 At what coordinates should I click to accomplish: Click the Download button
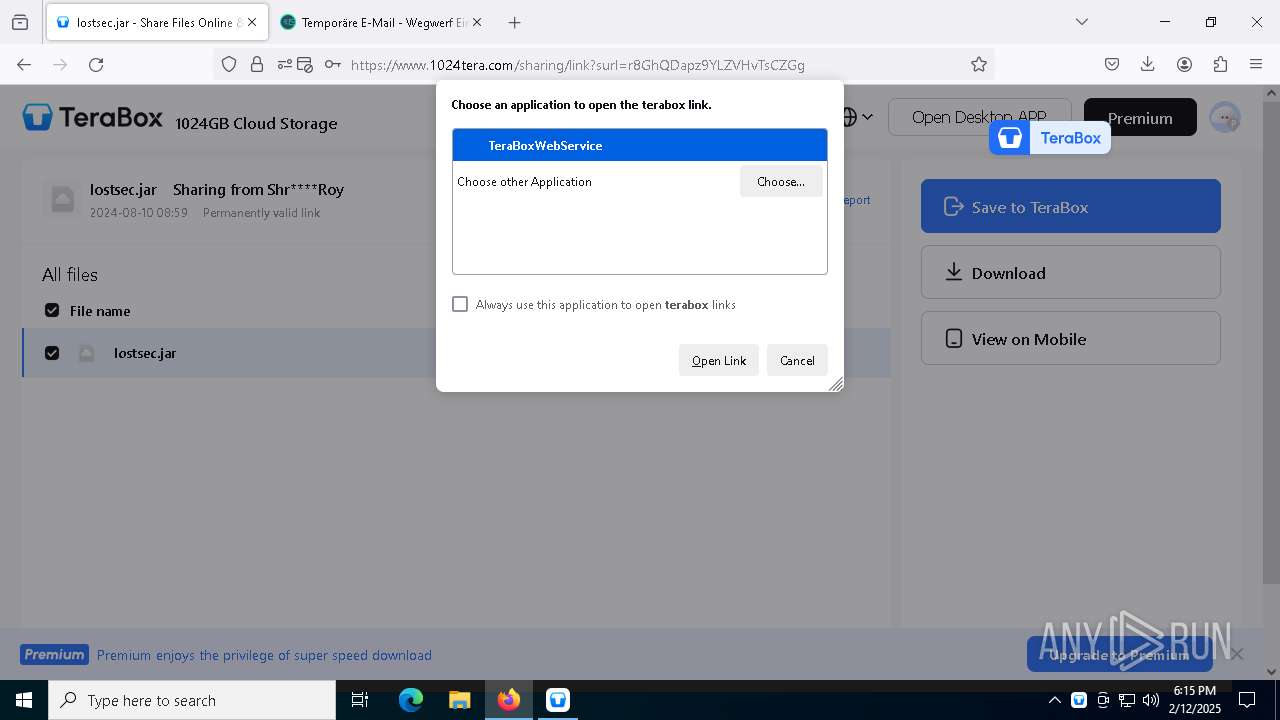pos(1071,272)
